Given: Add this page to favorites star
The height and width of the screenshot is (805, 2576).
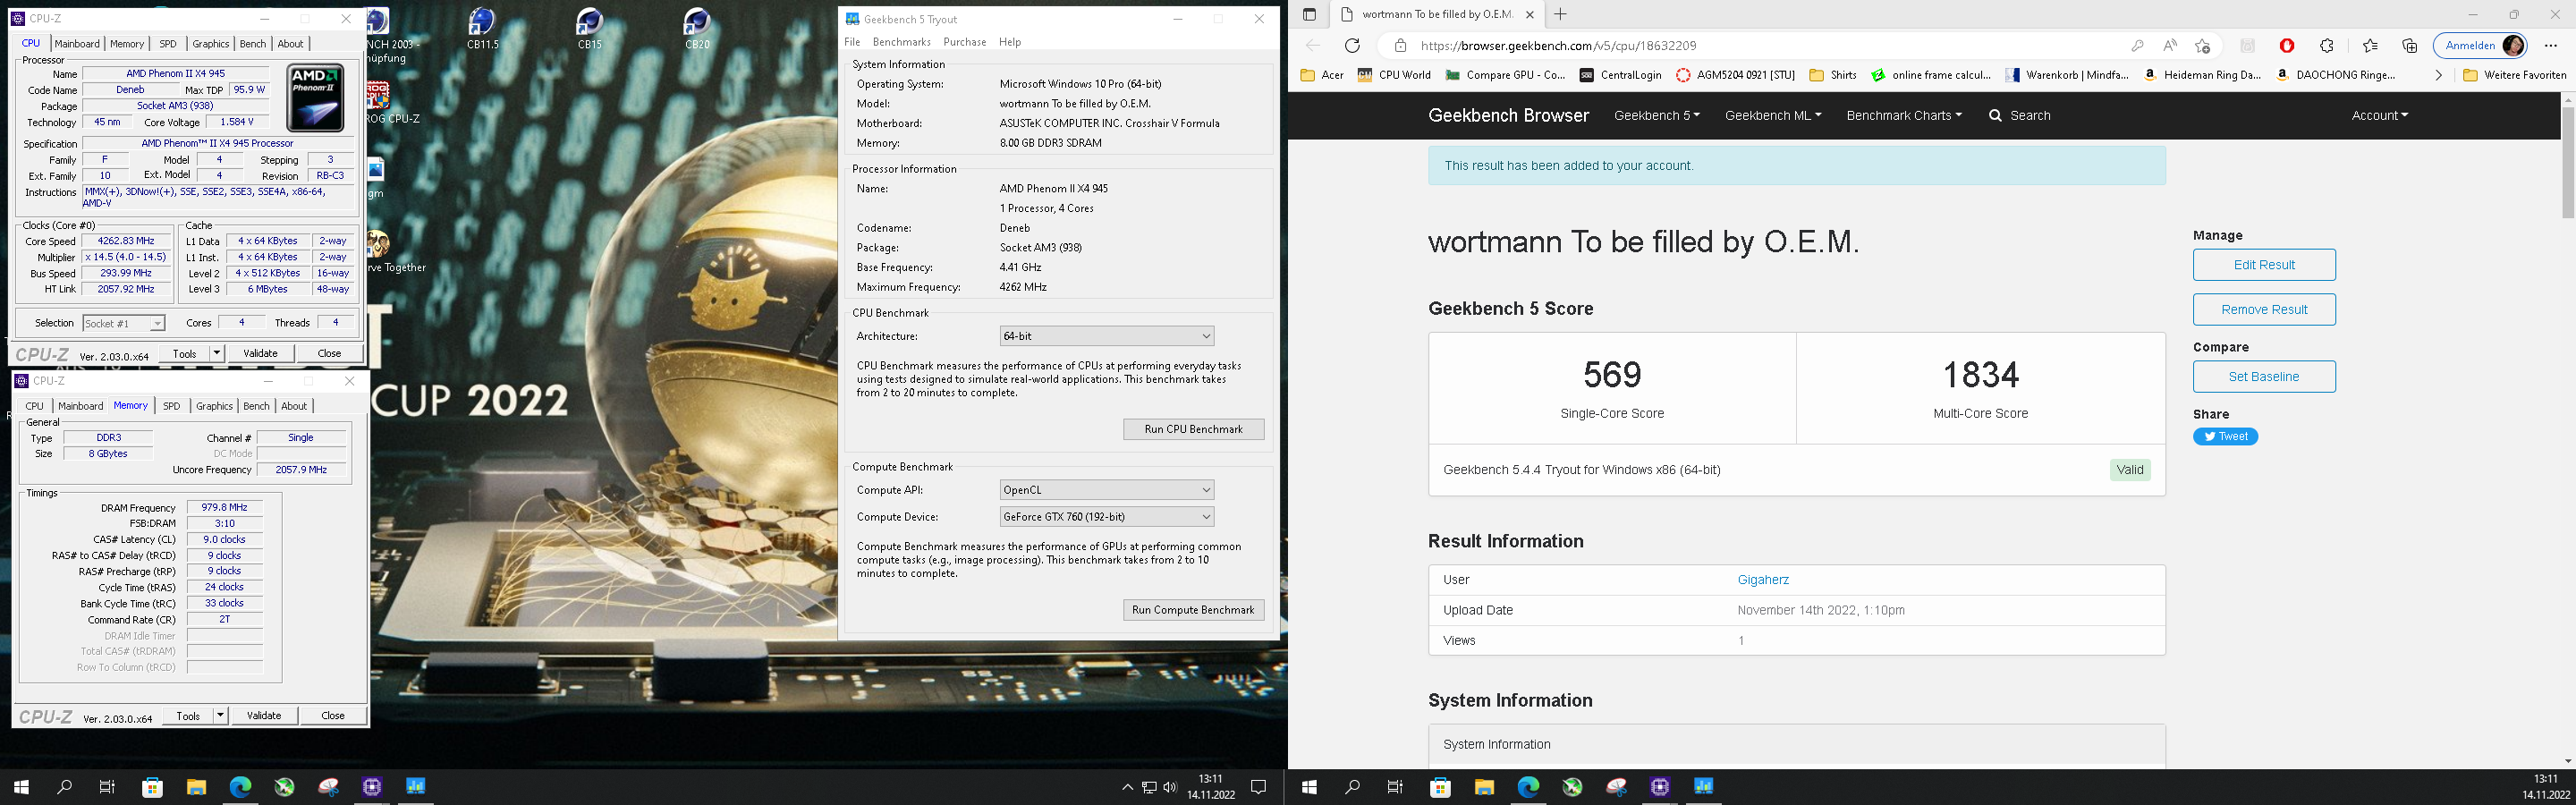Looking at the screenshot, I should click(x=2202, y=45).
